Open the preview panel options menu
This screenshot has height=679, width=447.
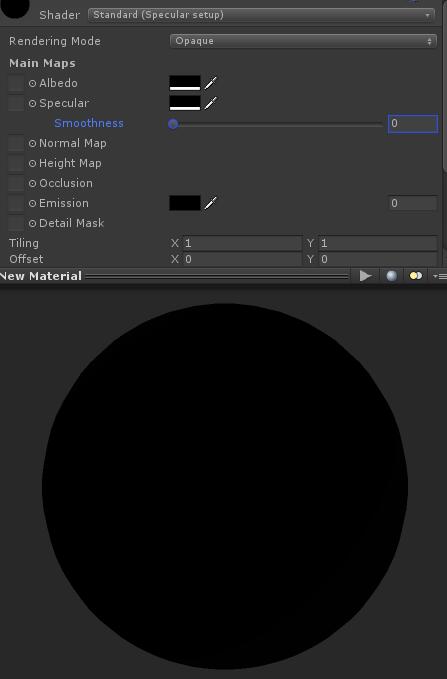click(x=439, y=276)
